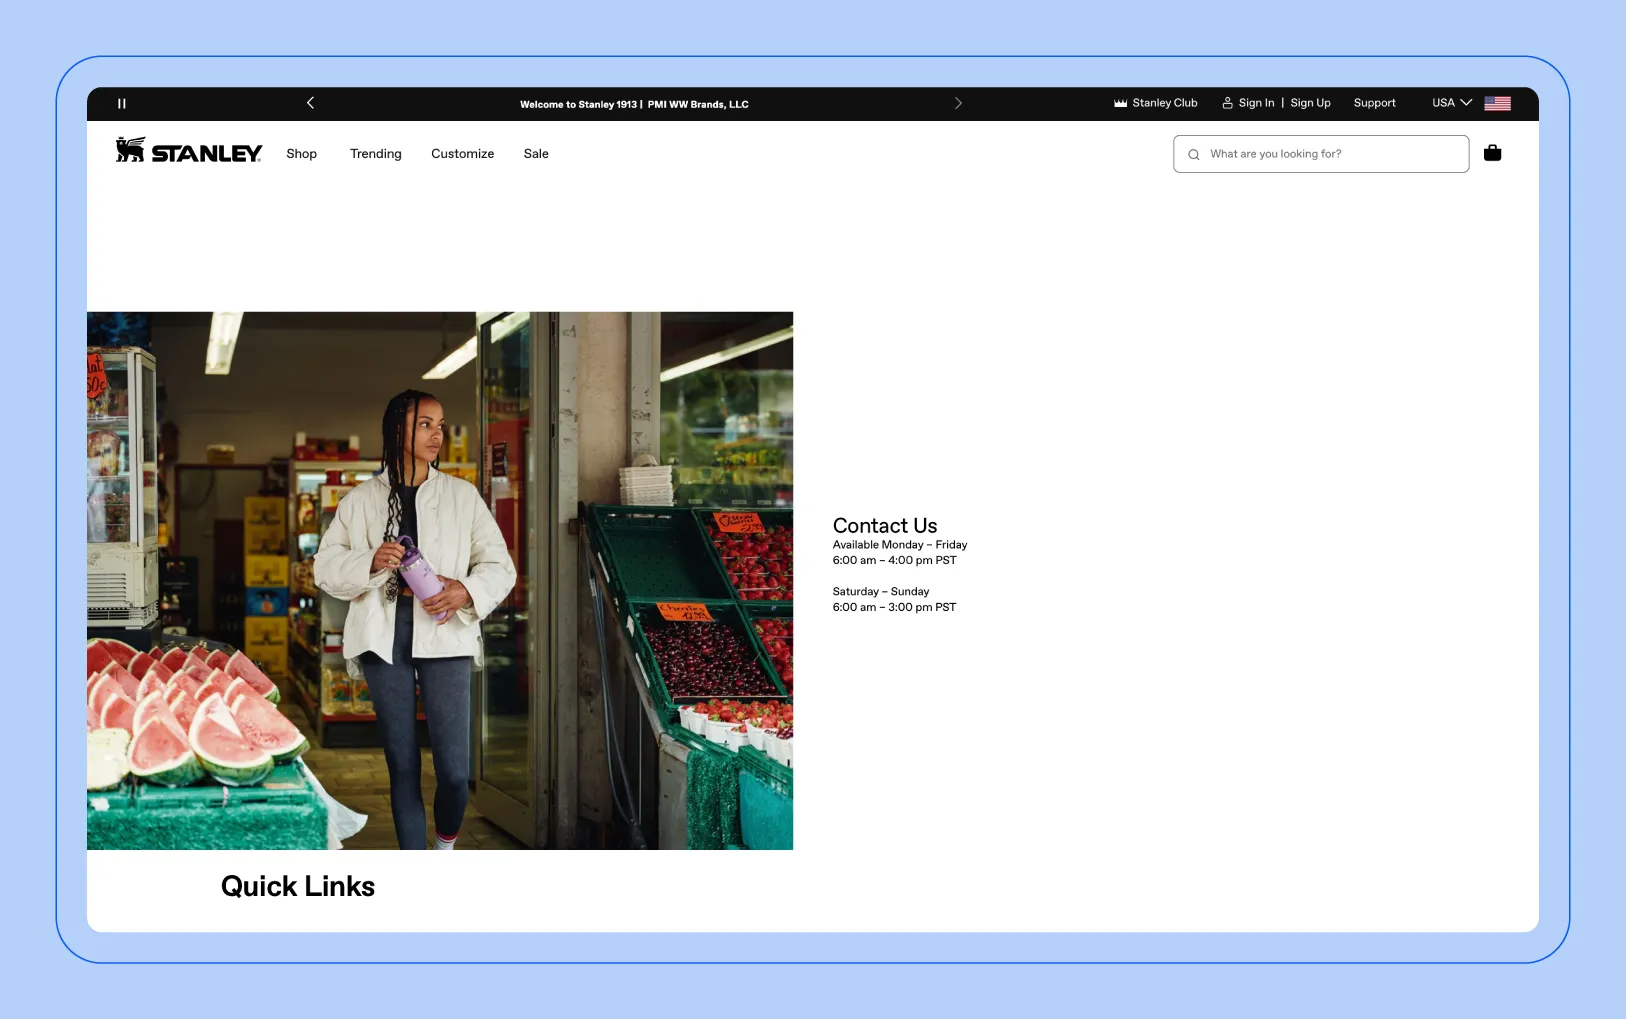Image resolution: width=1626 pixels, height=1019 pixels.
Task: Open the Sign Up link
Action: point(1310,103)
